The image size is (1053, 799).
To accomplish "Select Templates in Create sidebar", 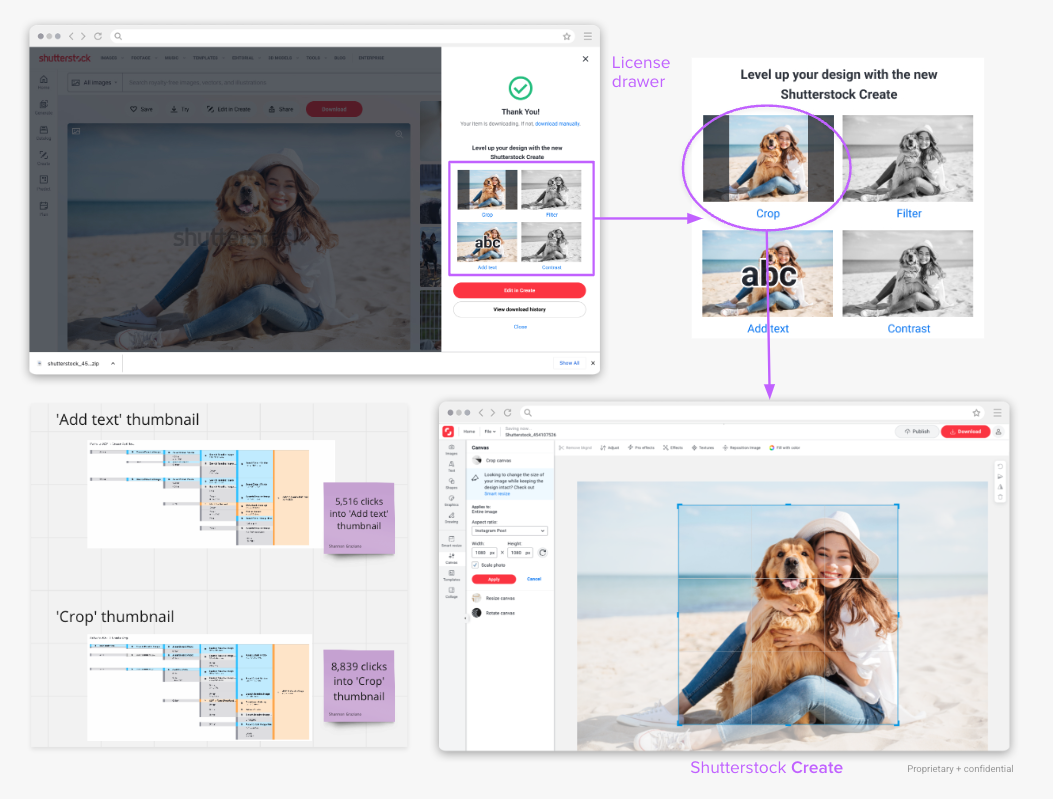I will (x=451, y=575).
